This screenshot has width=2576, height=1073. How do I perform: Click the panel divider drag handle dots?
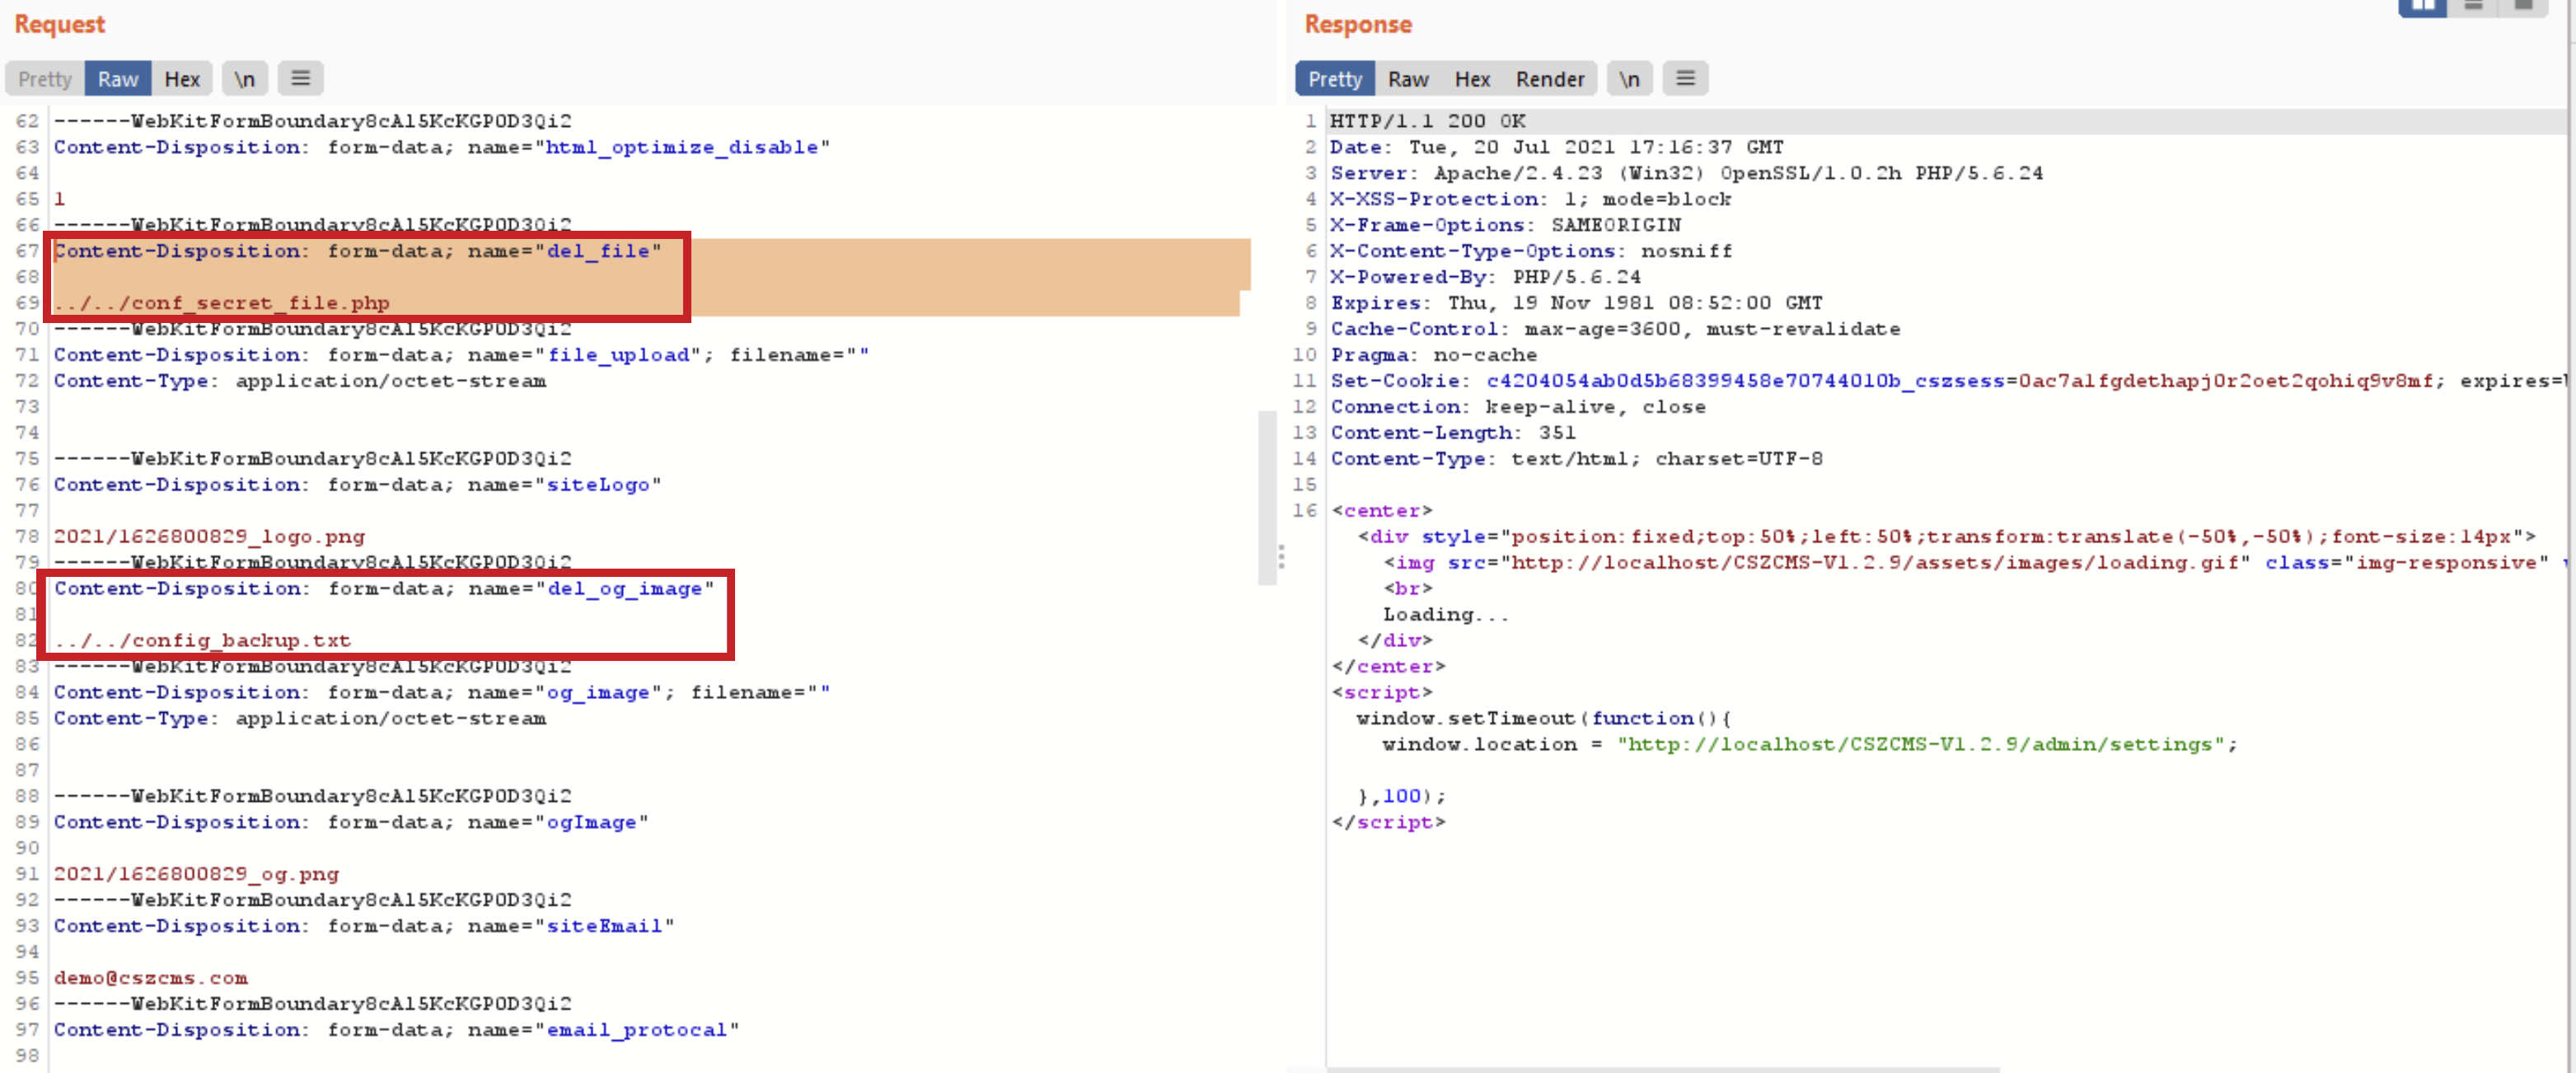1281,557
